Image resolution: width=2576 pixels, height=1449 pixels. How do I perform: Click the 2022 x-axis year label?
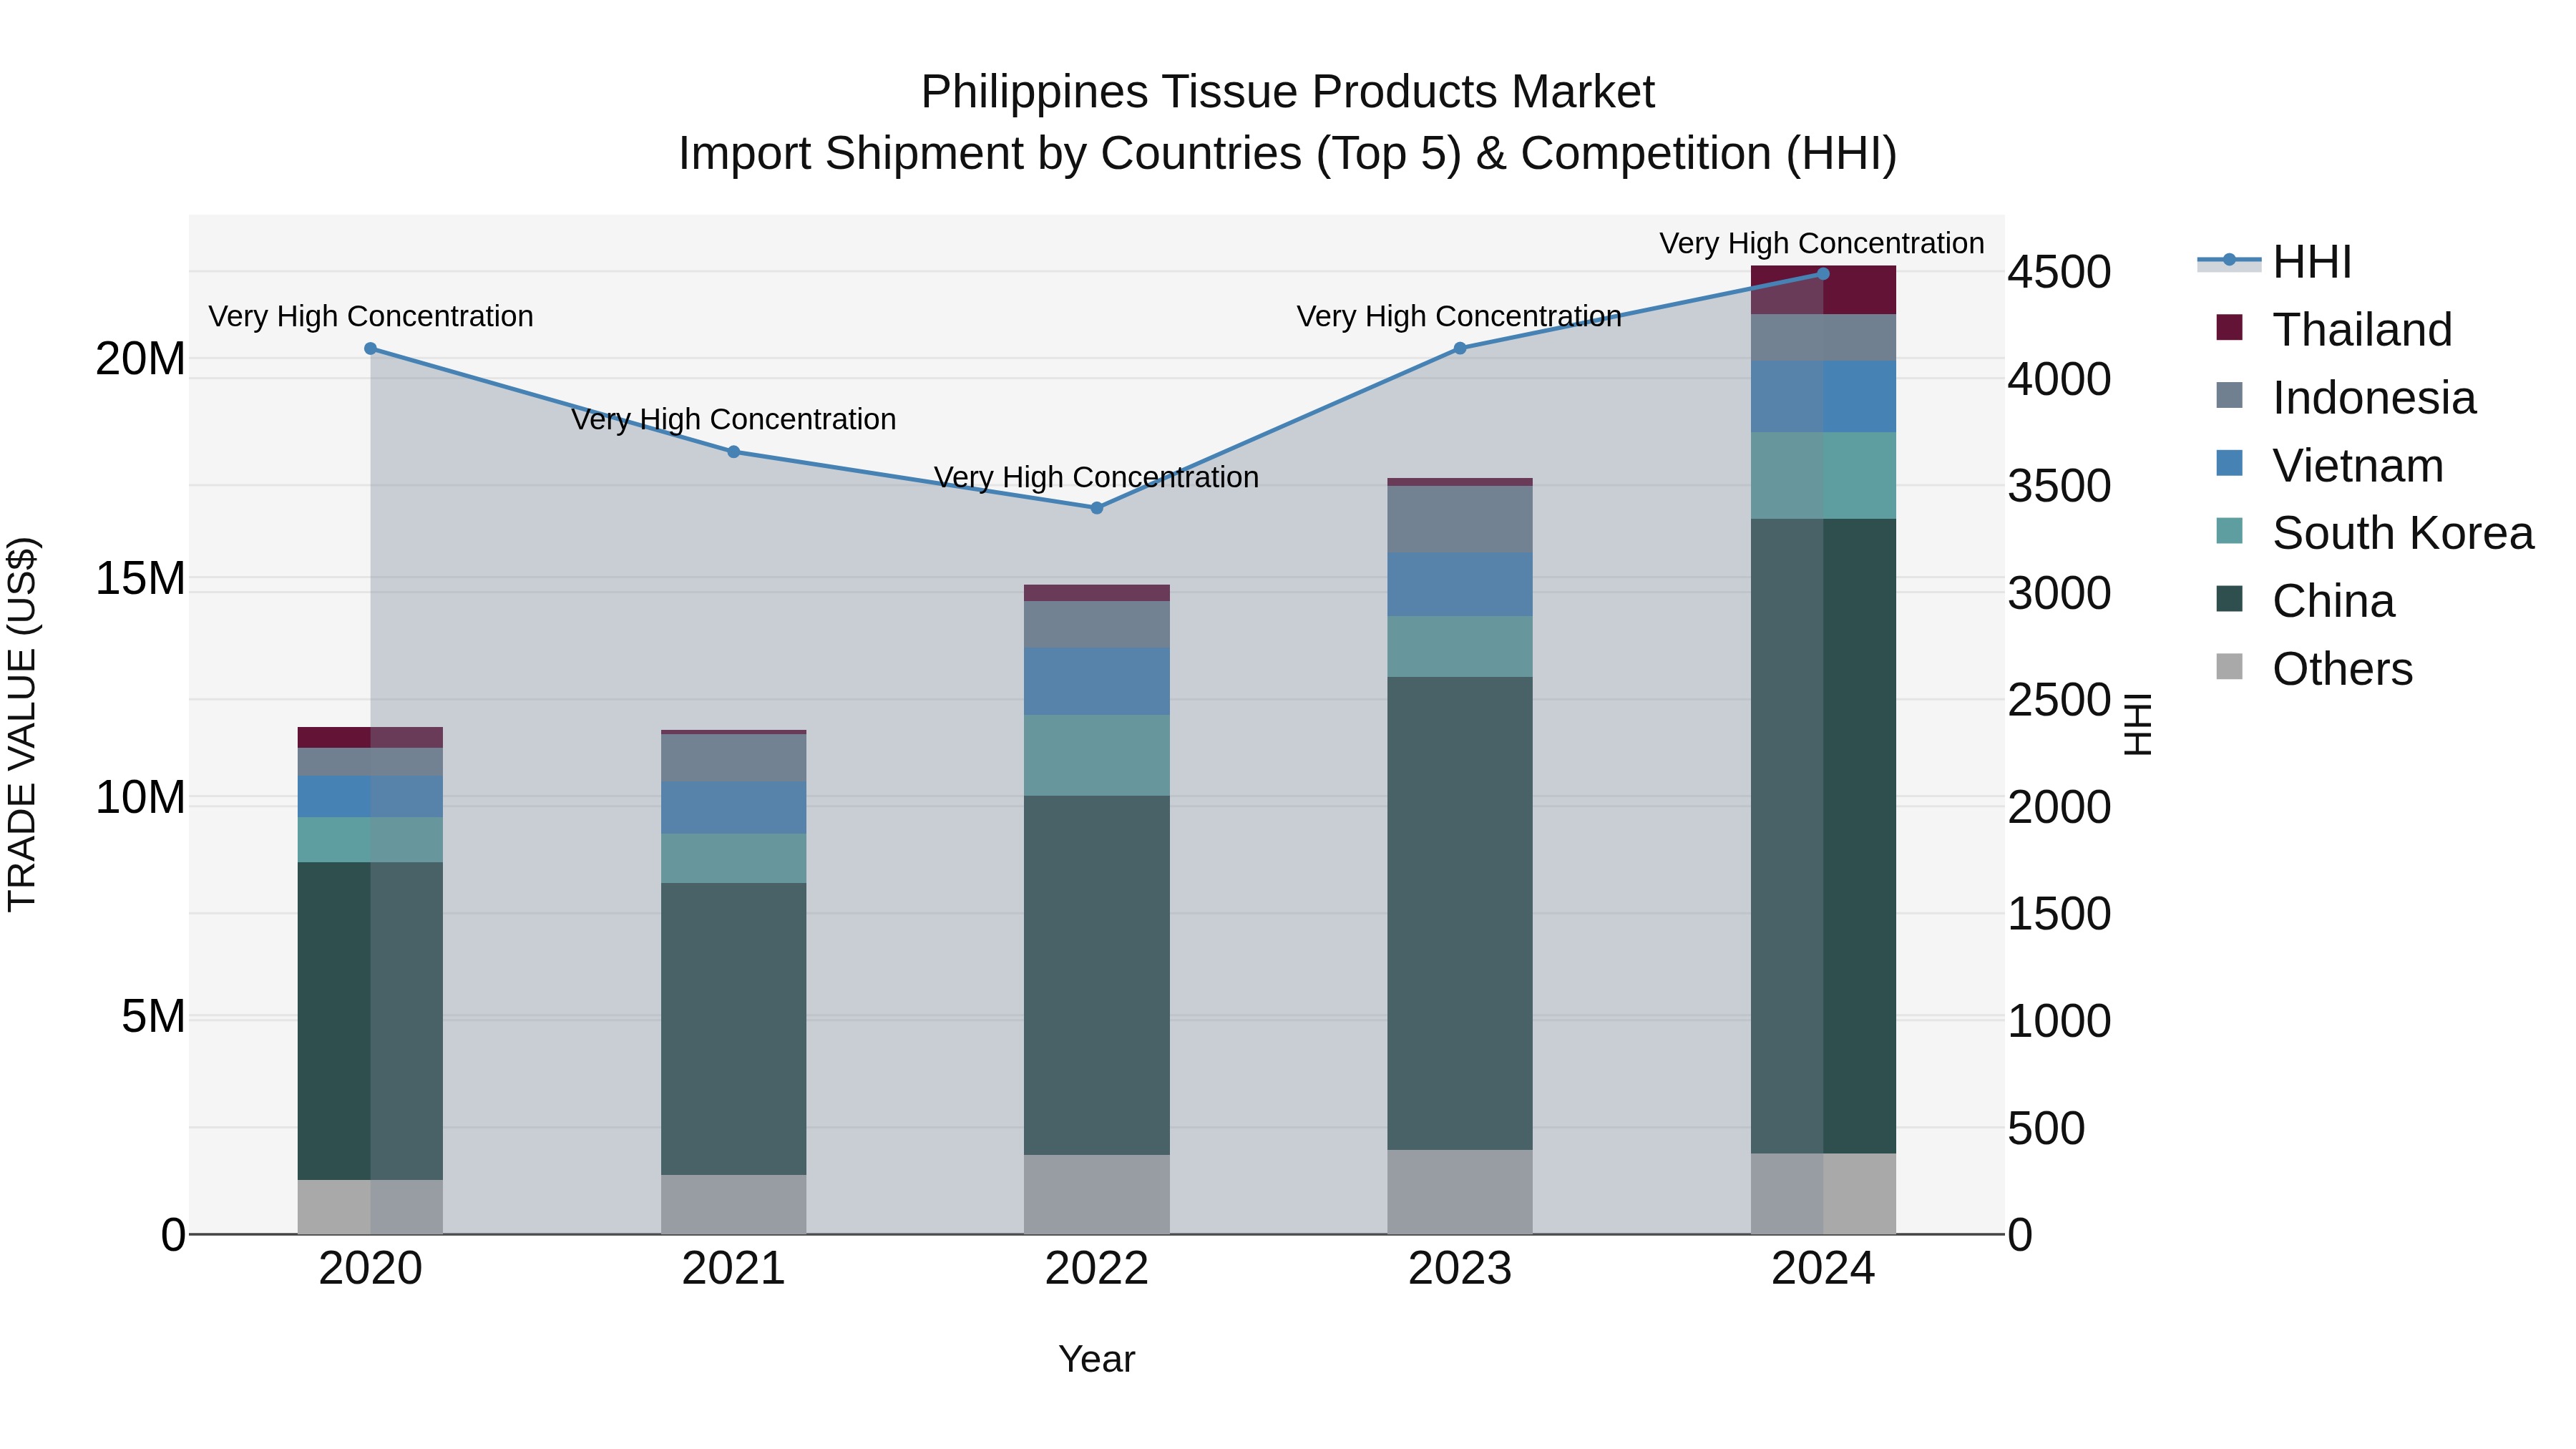1096,1269
